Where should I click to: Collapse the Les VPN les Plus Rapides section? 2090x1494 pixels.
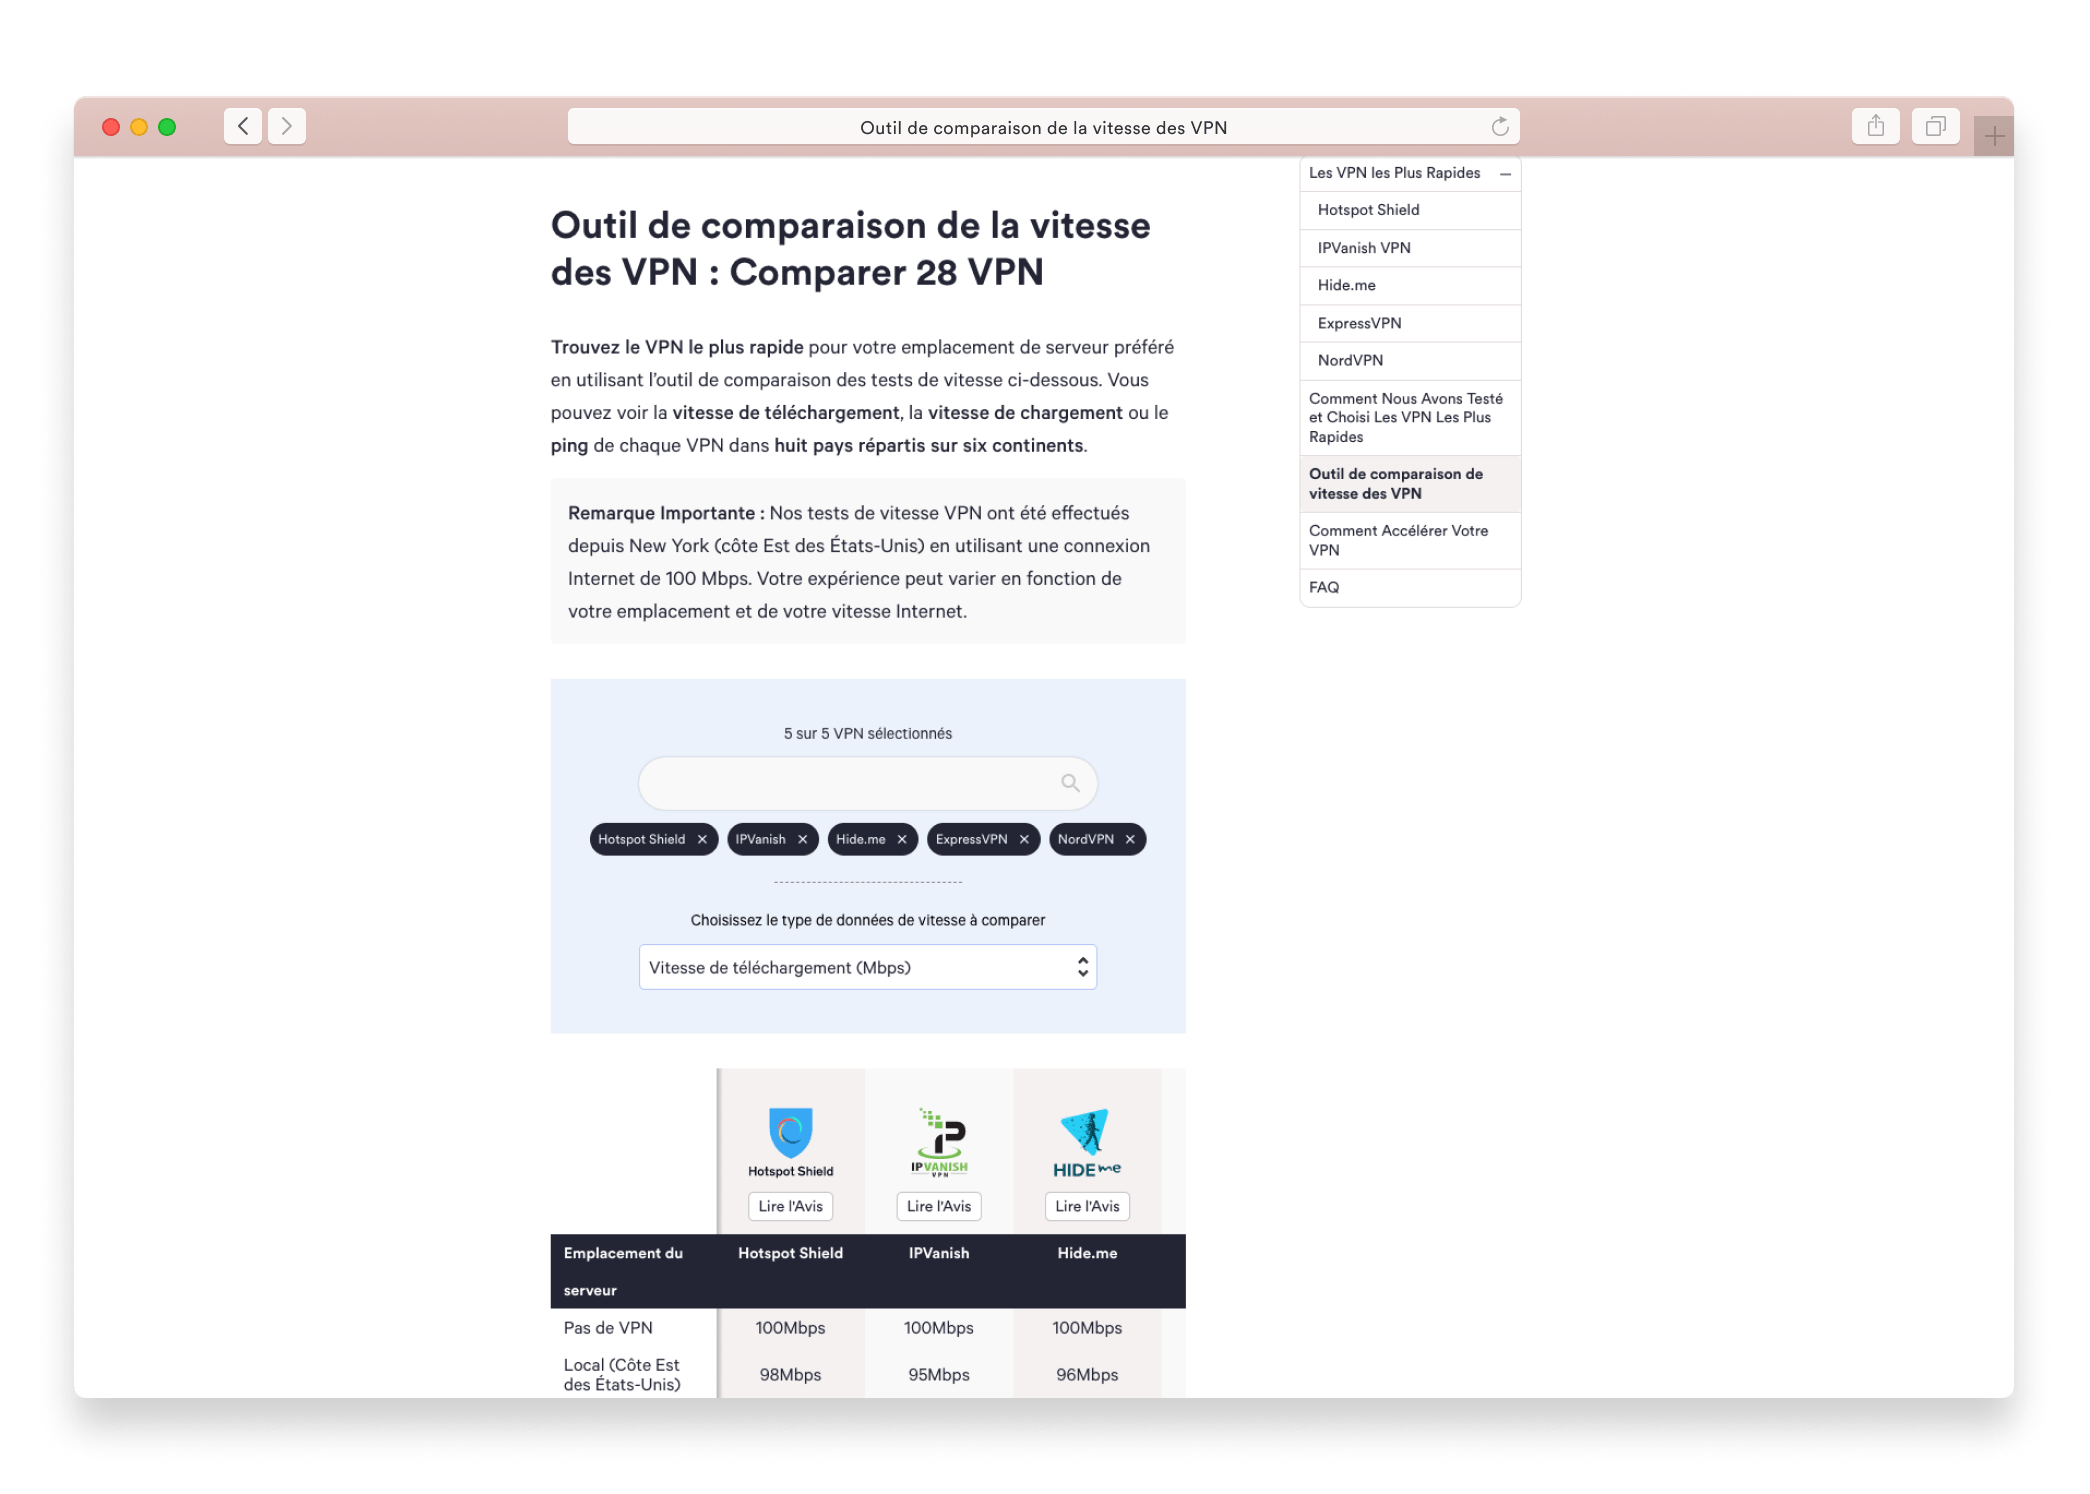point(1505,174)
